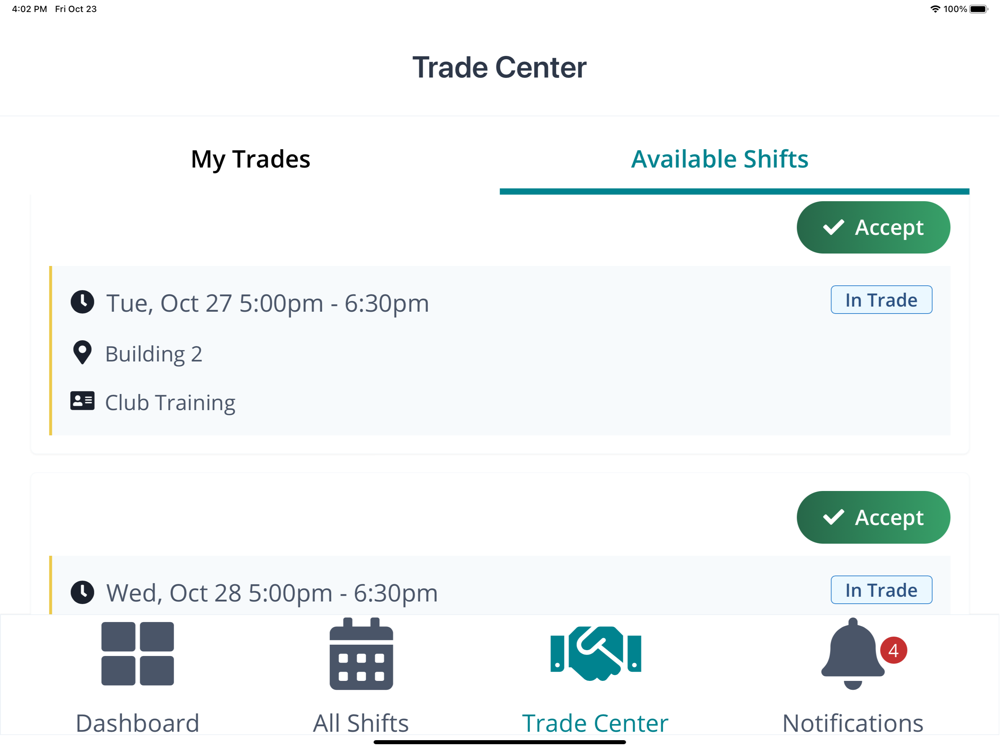Open the Tue, Oct 27 5:00pm shift details

pyautogui.click(x=267, y=303)
